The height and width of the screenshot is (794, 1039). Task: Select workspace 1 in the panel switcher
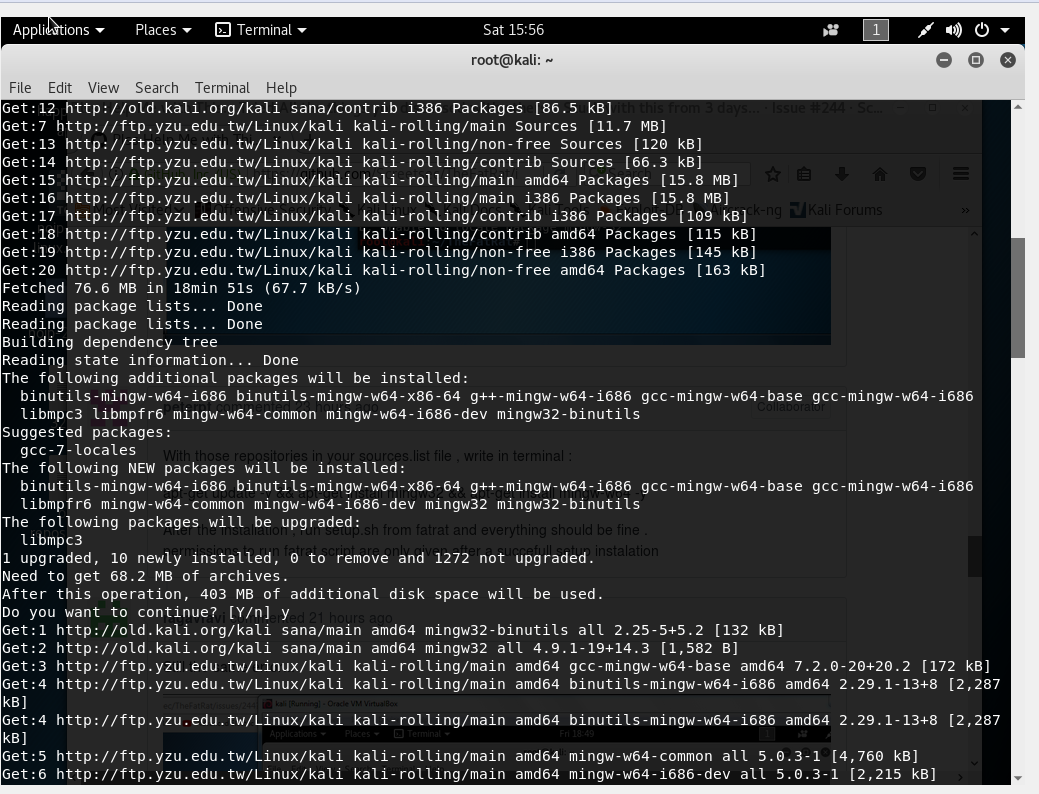tap(875, 30)
